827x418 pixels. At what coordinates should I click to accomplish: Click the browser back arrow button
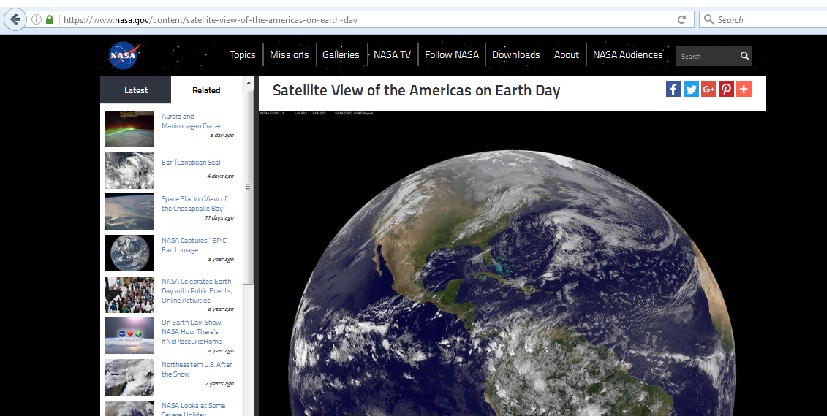(x=15, y=20)
